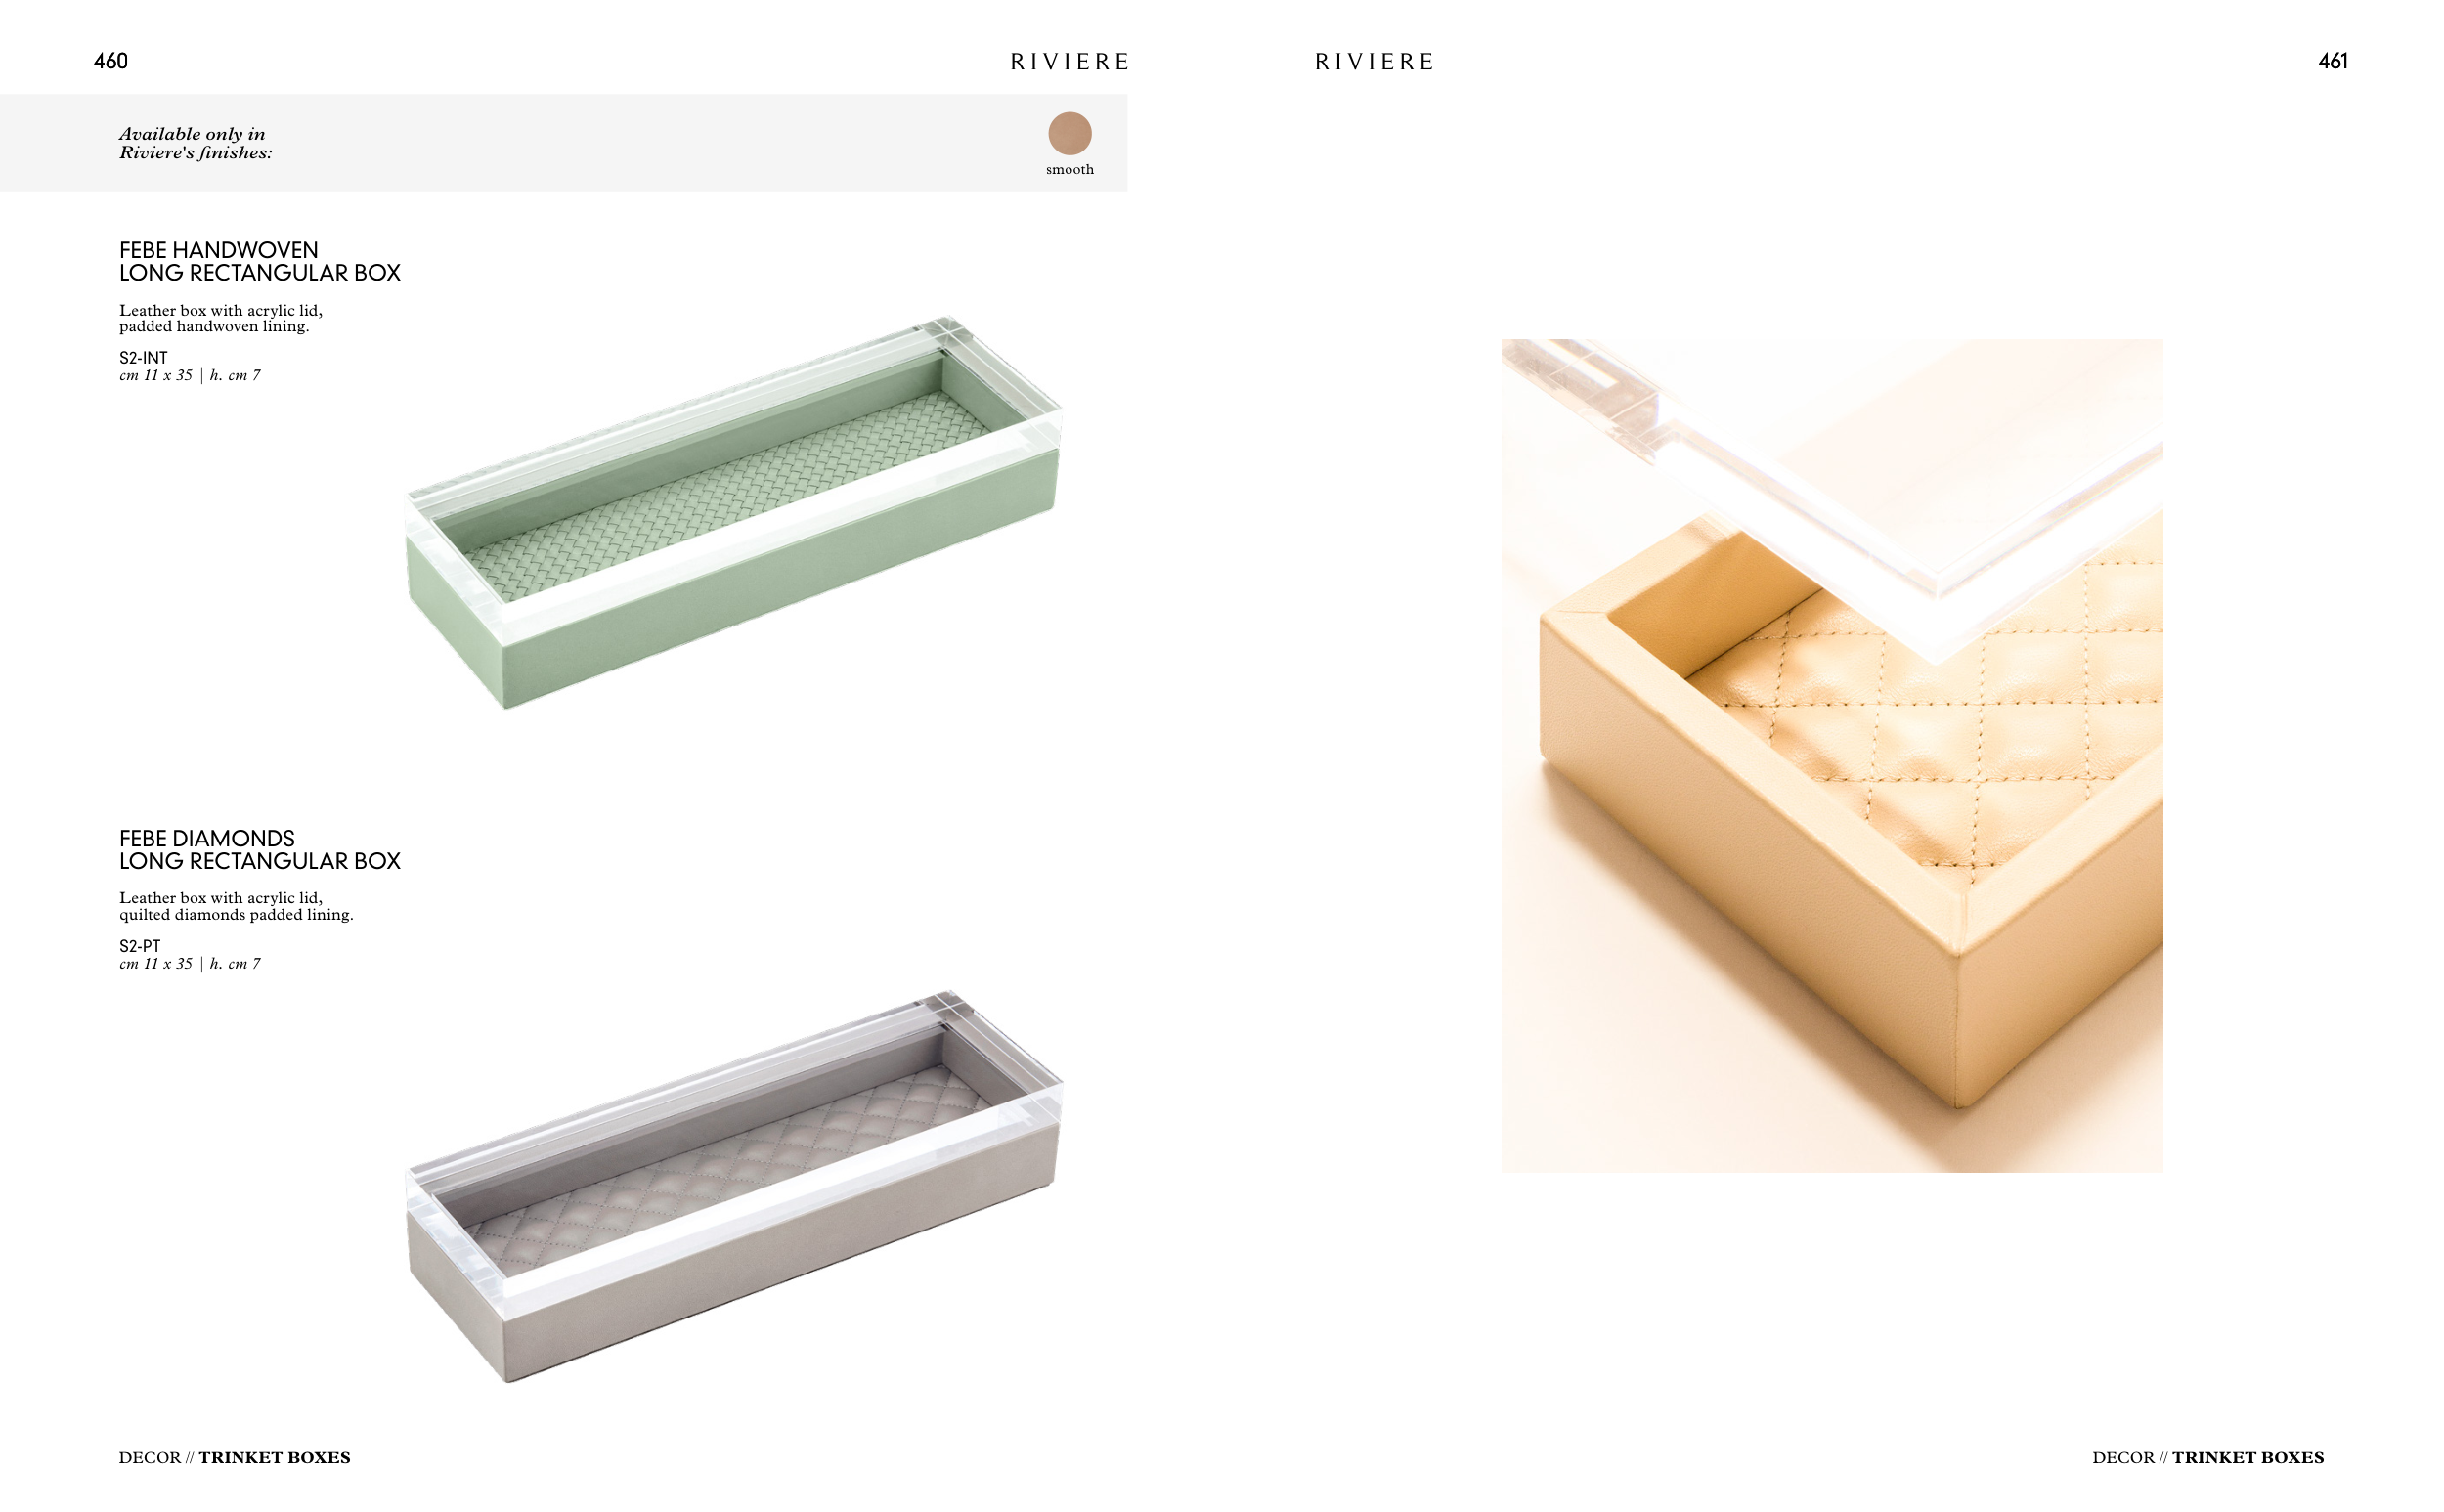Select product code S2-PT

(139, 945)
